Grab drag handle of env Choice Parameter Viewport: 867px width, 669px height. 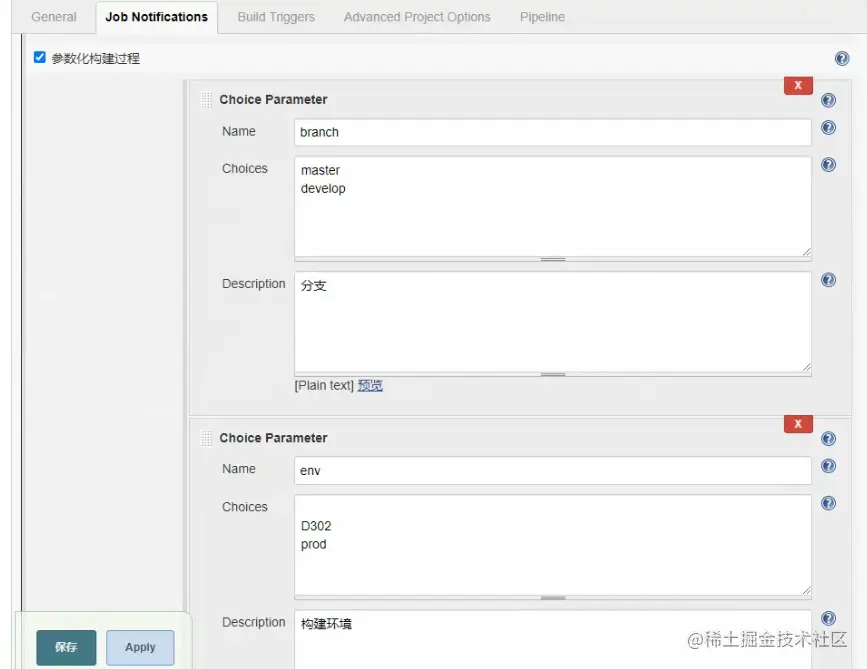(206, 438)
